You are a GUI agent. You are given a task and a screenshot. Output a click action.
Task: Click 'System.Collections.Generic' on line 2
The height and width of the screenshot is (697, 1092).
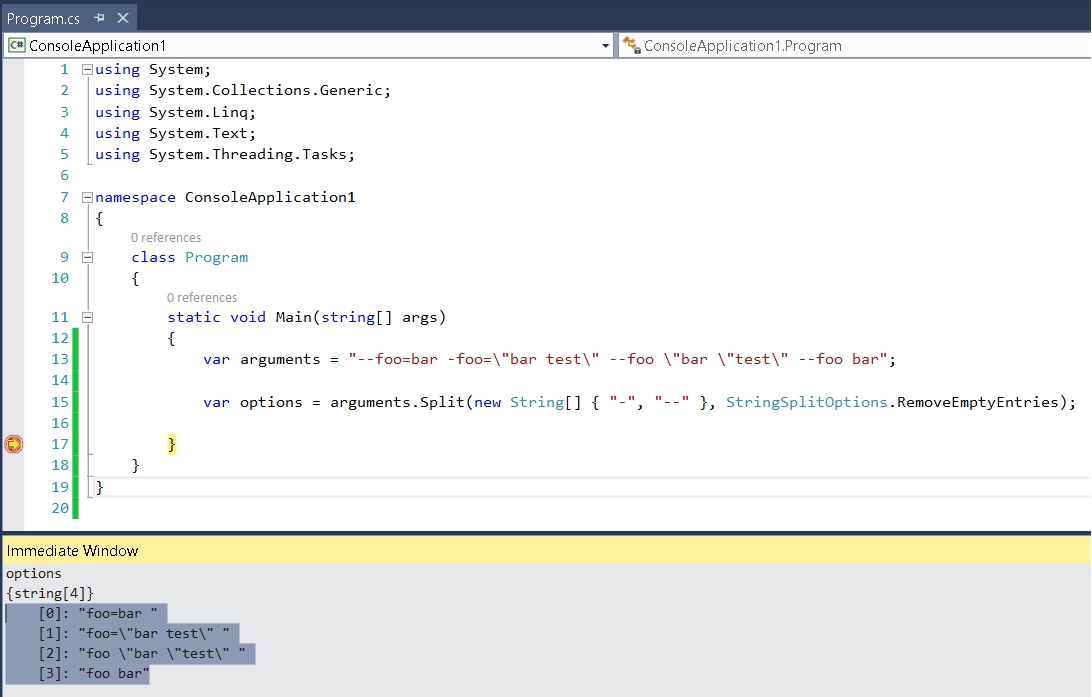265,91
